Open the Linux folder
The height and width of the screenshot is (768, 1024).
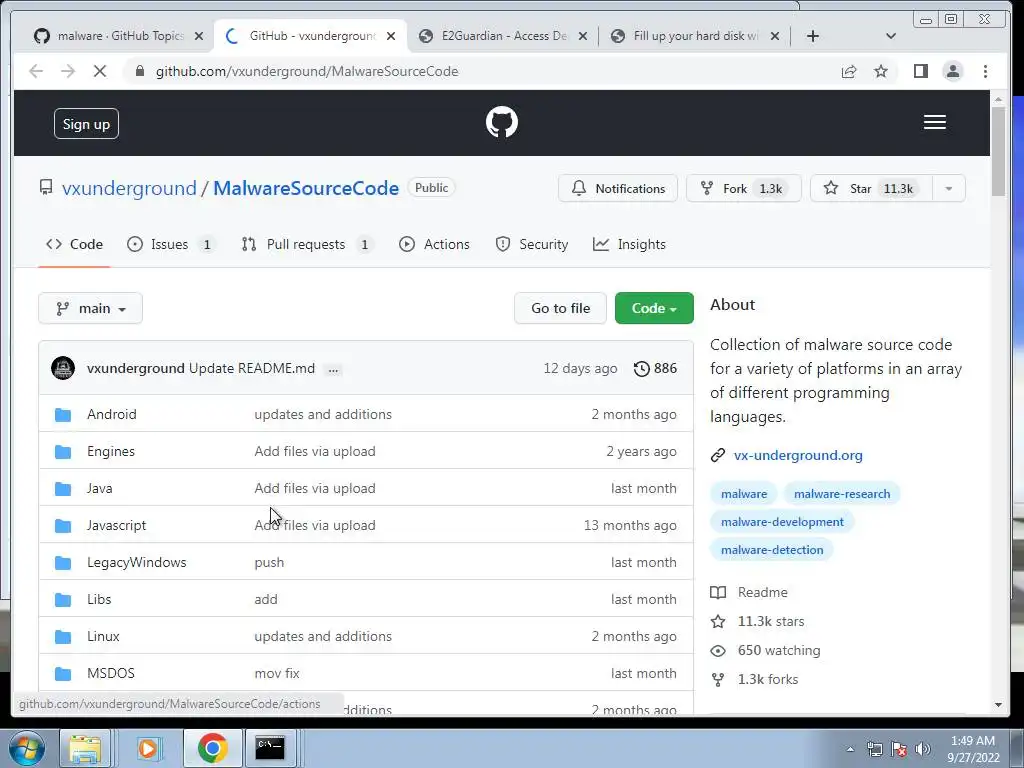[x=103, y=637]
